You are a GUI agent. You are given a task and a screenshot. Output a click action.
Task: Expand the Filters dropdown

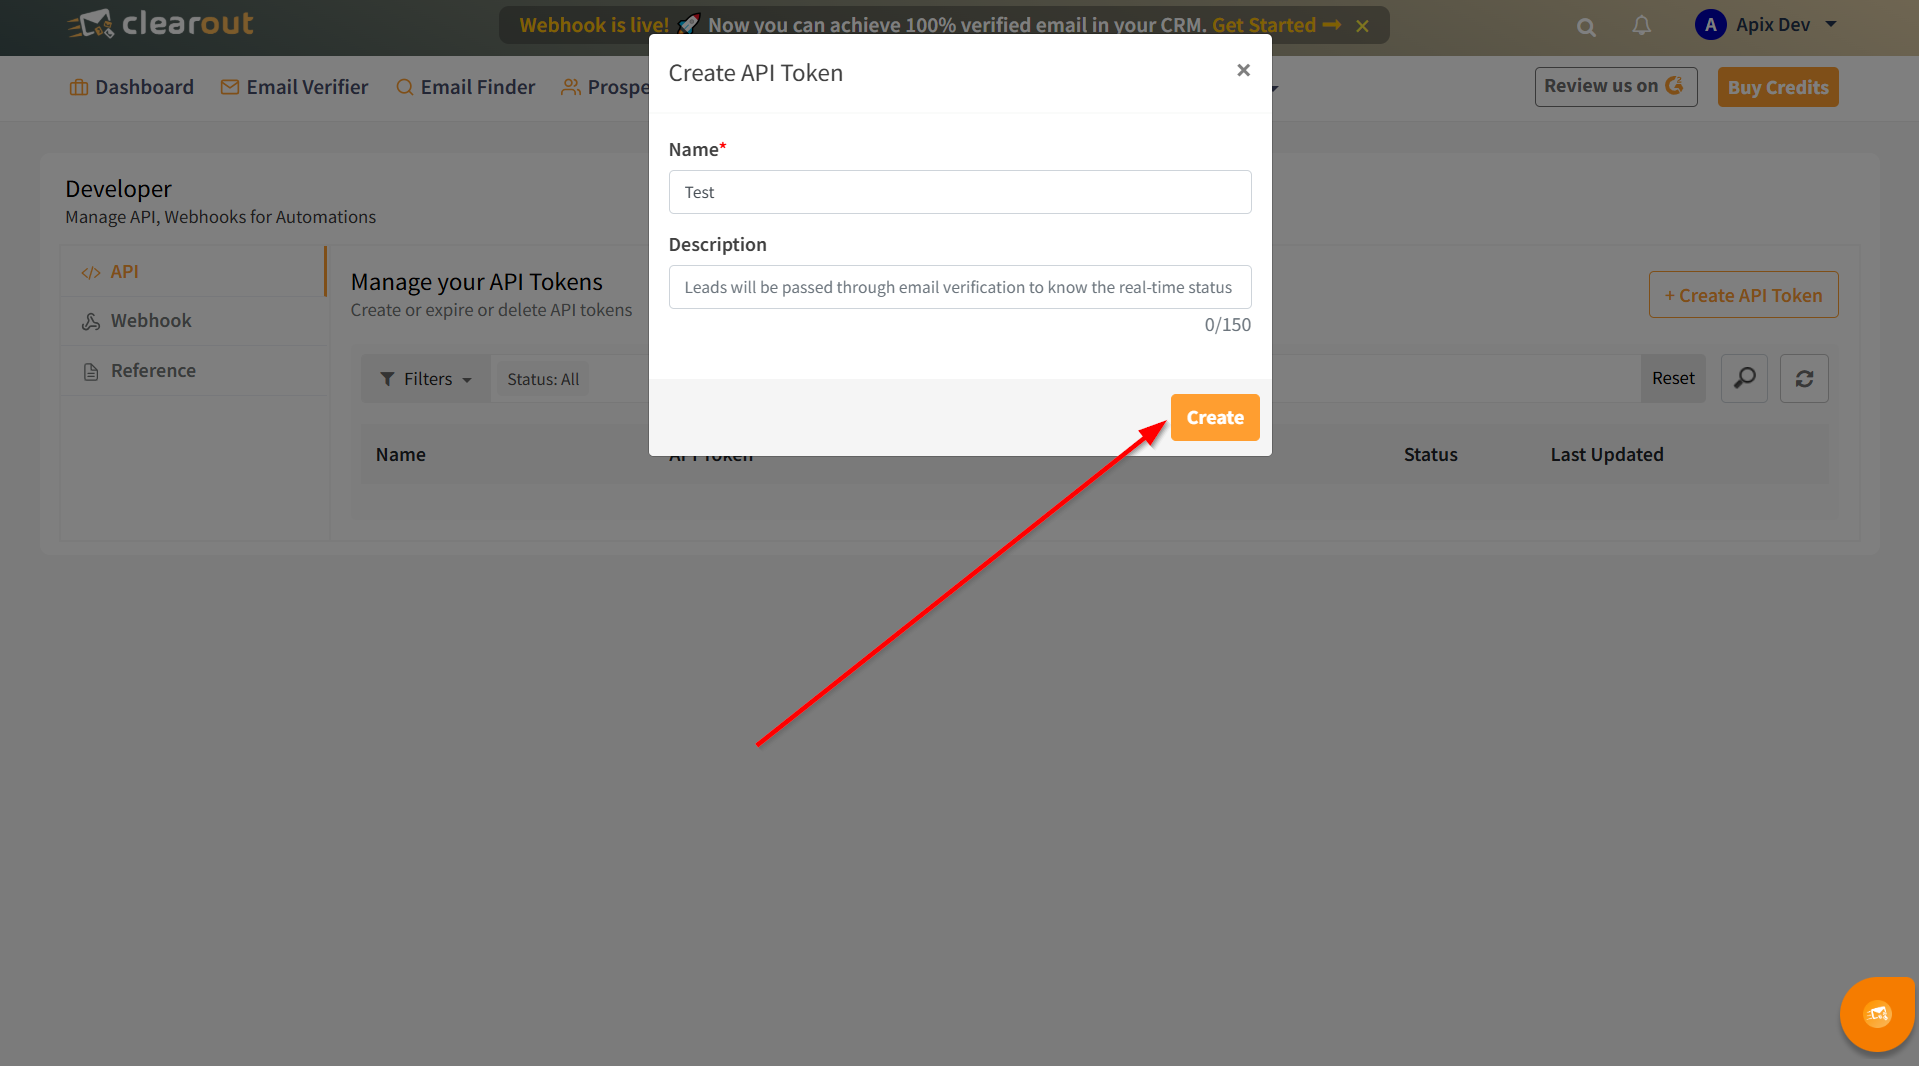425,378
